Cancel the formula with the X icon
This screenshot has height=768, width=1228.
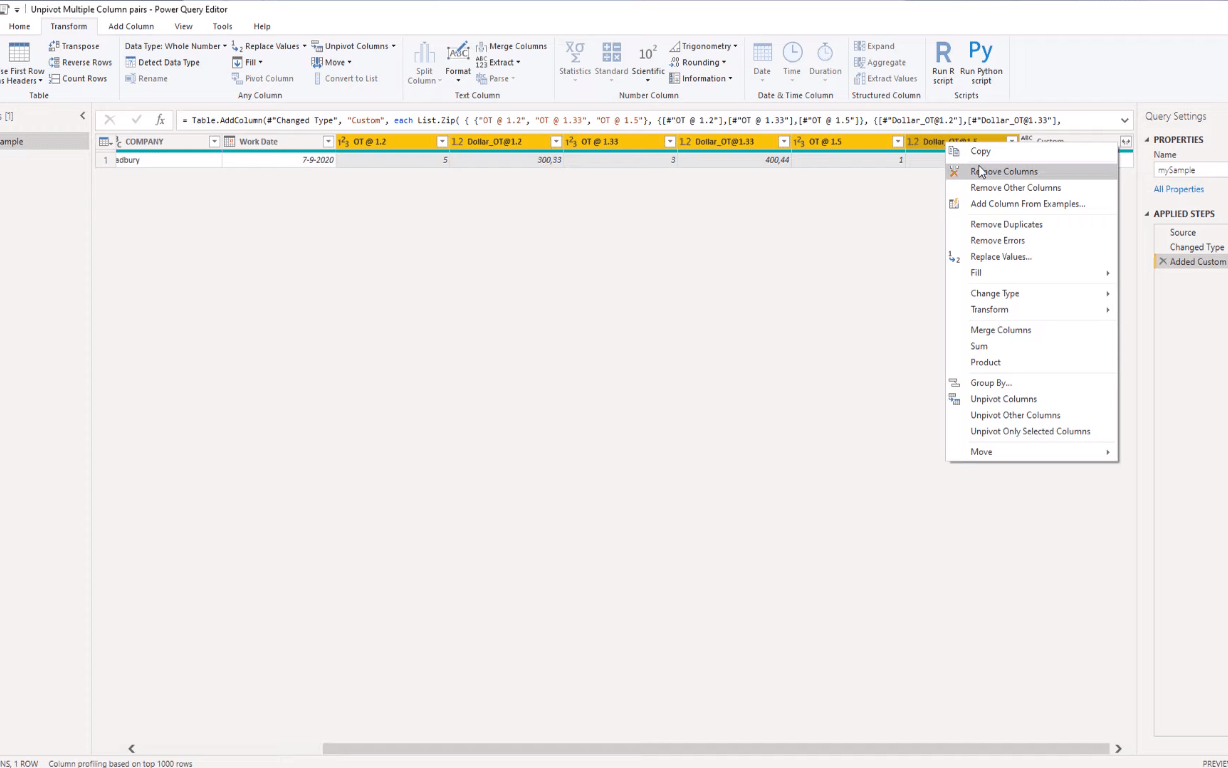(x=110, y=120)
